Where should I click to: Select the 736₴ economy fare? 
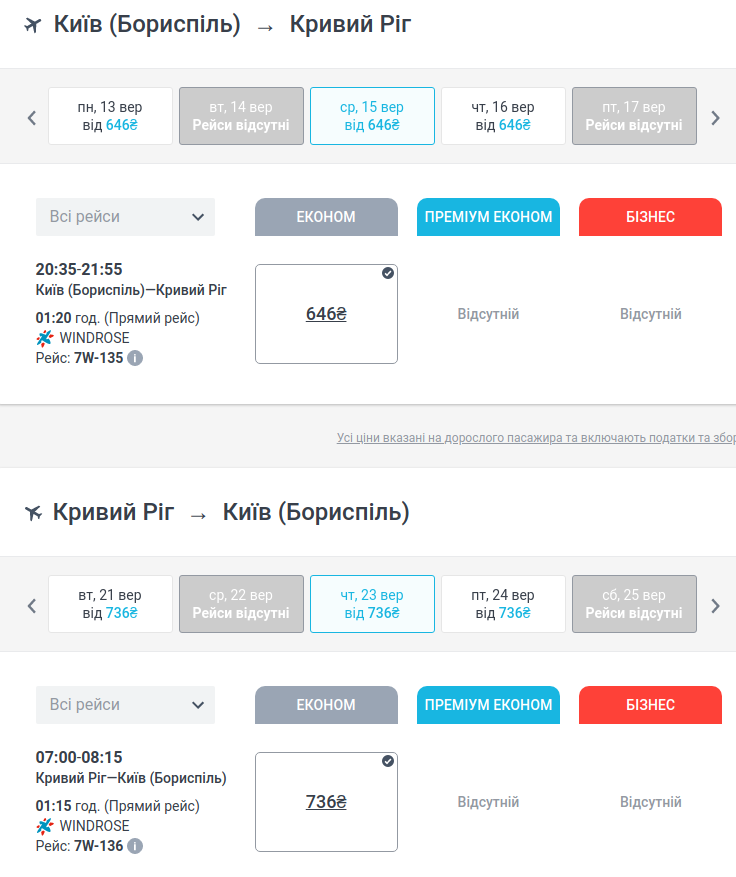(326, 802)
